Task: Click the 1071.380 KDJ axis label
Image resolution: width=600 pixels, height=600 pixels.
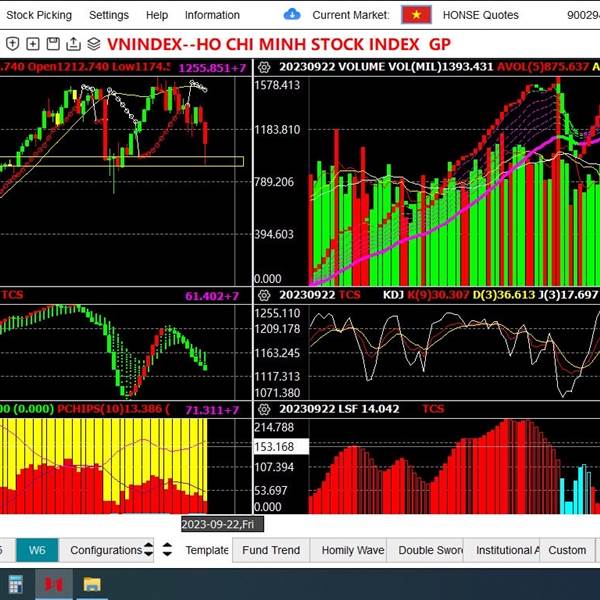Action: 277,393
